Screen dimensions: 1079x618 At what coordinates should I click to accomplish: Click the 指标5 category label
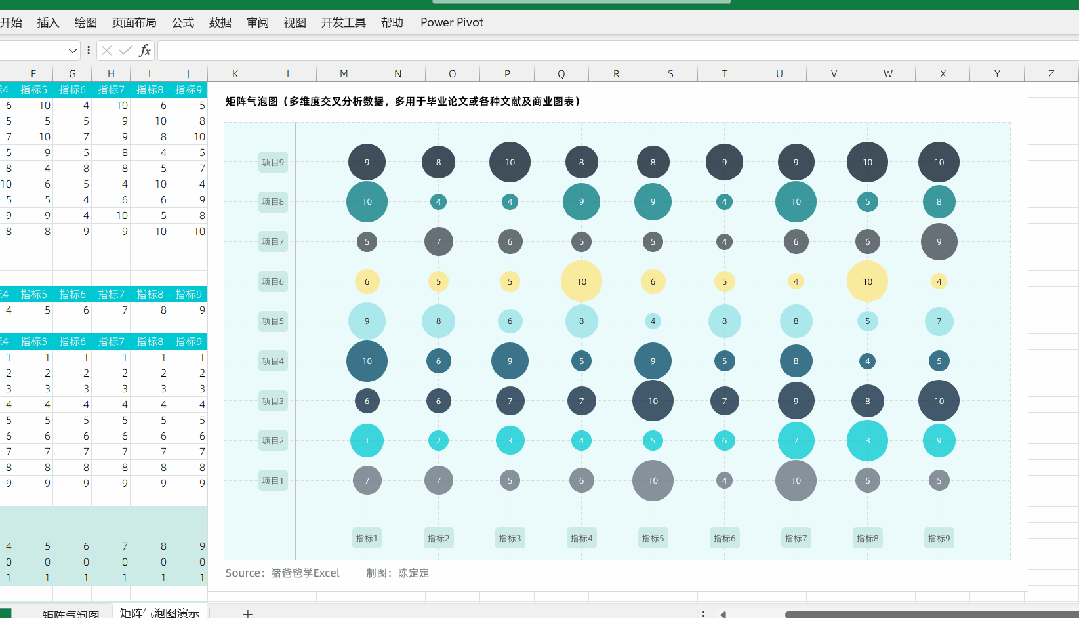click(653, 538)
